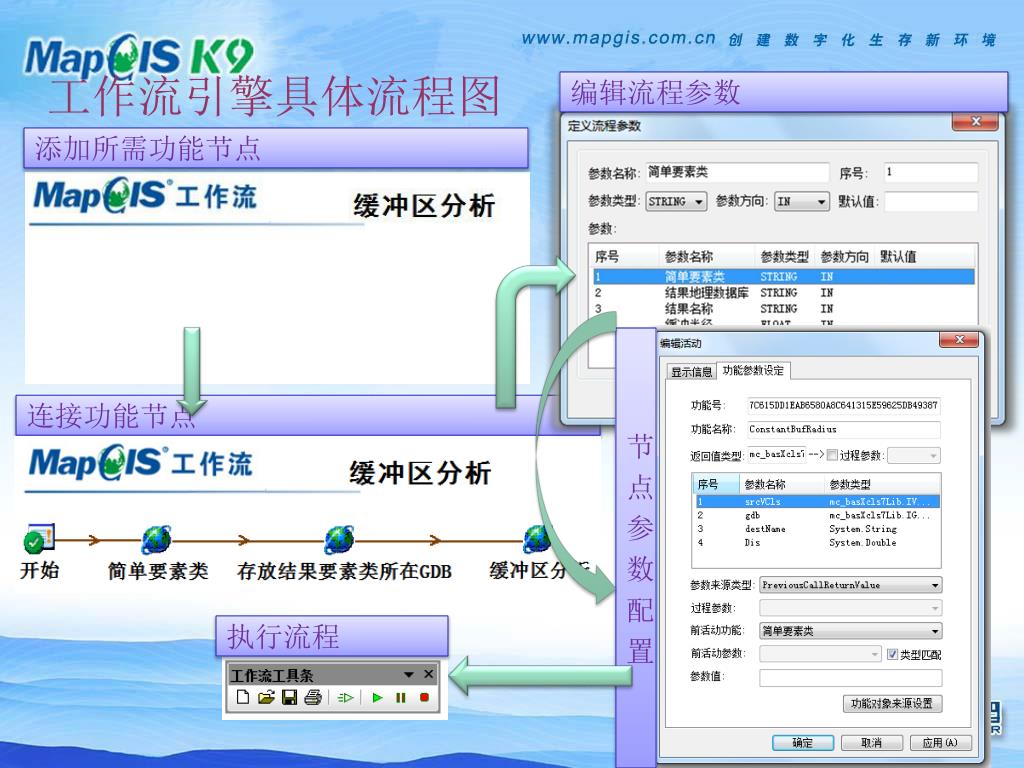This screenshot has width=1024, height=768.
Task: Click the 功能名称 field ConstantBufRadius
Action: pyautogui.click(x=844, y=429)
